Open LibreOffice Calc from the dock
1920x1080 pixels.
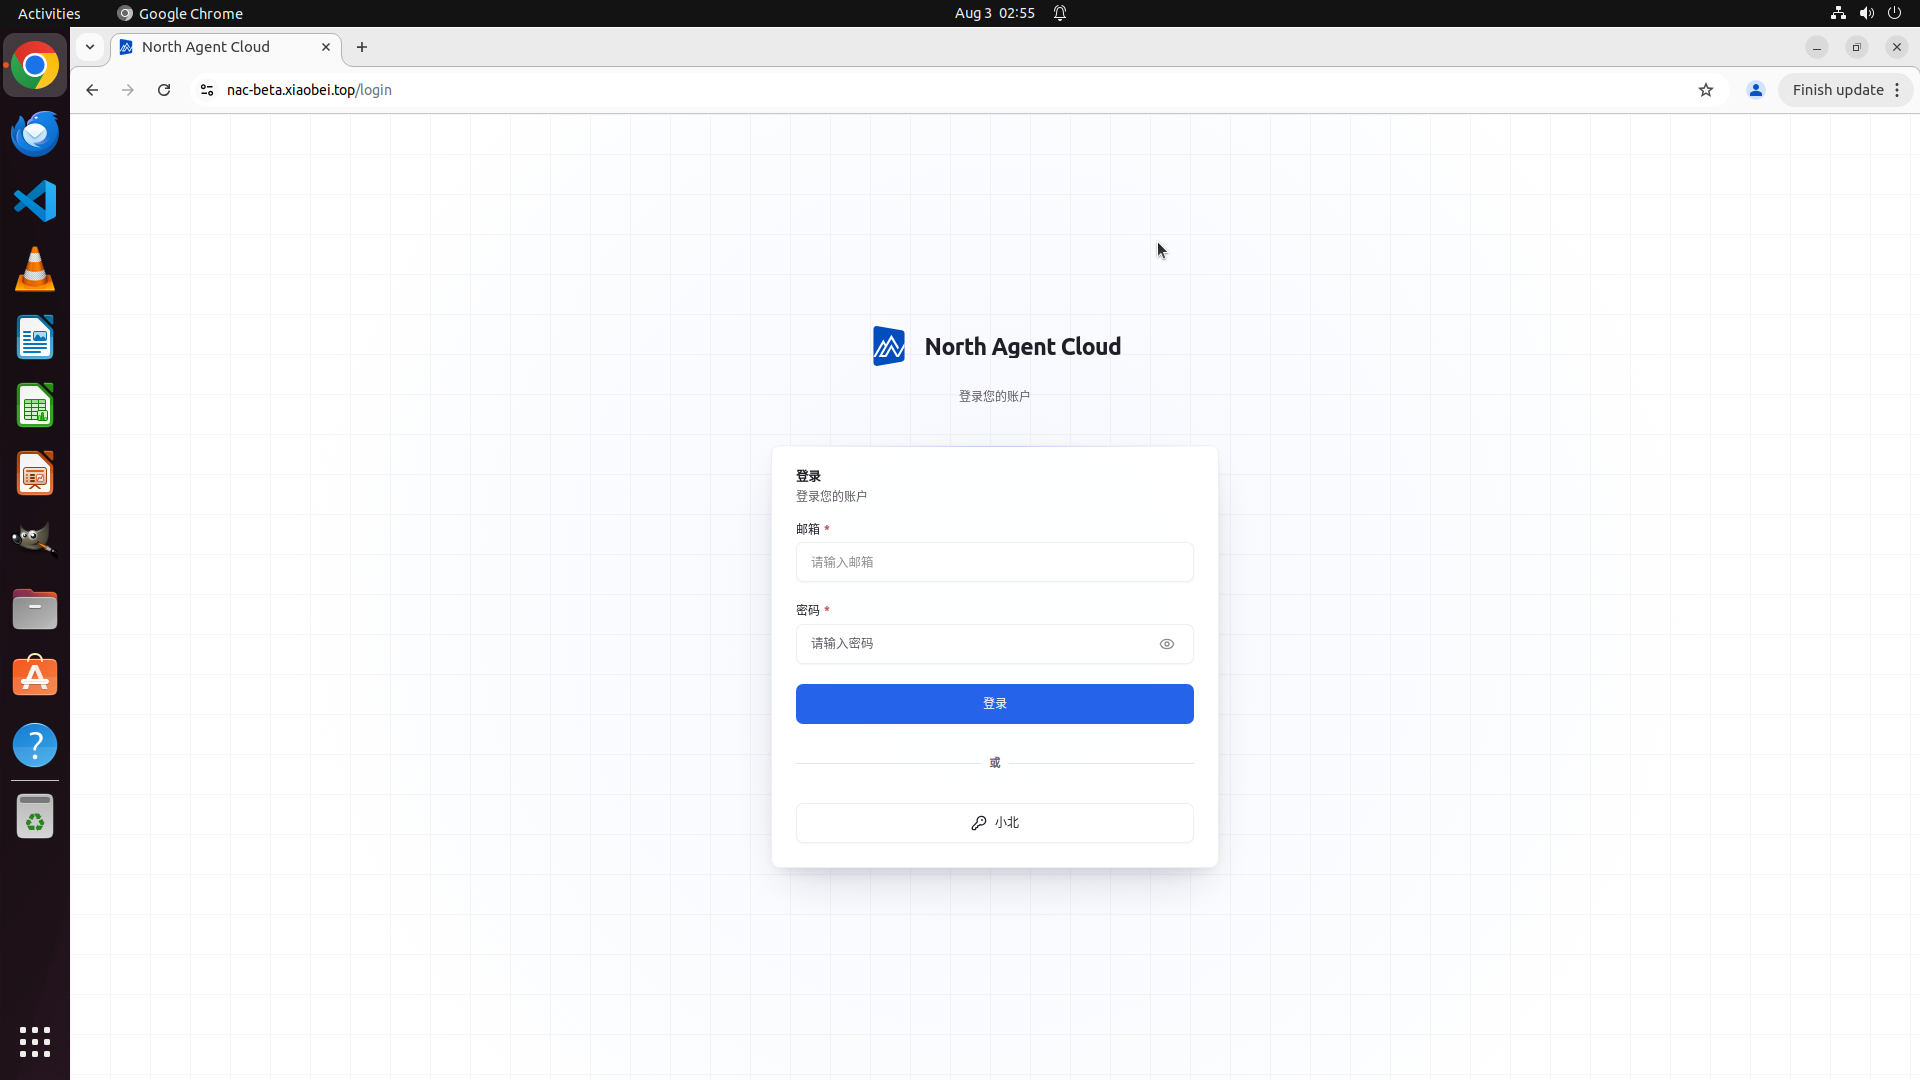pyautogui.click(x=35, y=406)
